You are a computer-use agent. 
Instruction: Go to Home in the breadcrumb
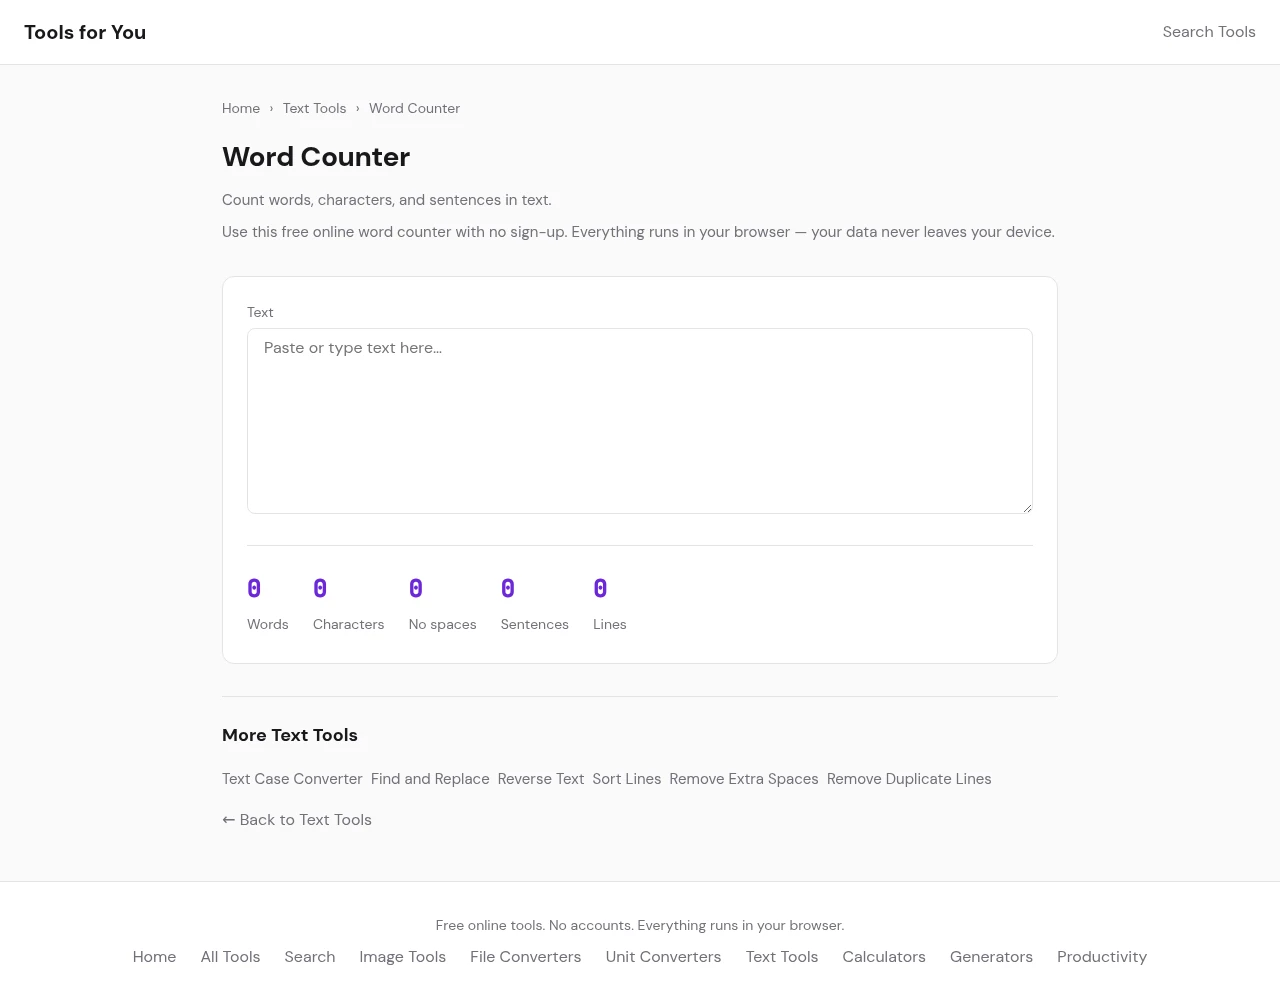coord(241,108)
